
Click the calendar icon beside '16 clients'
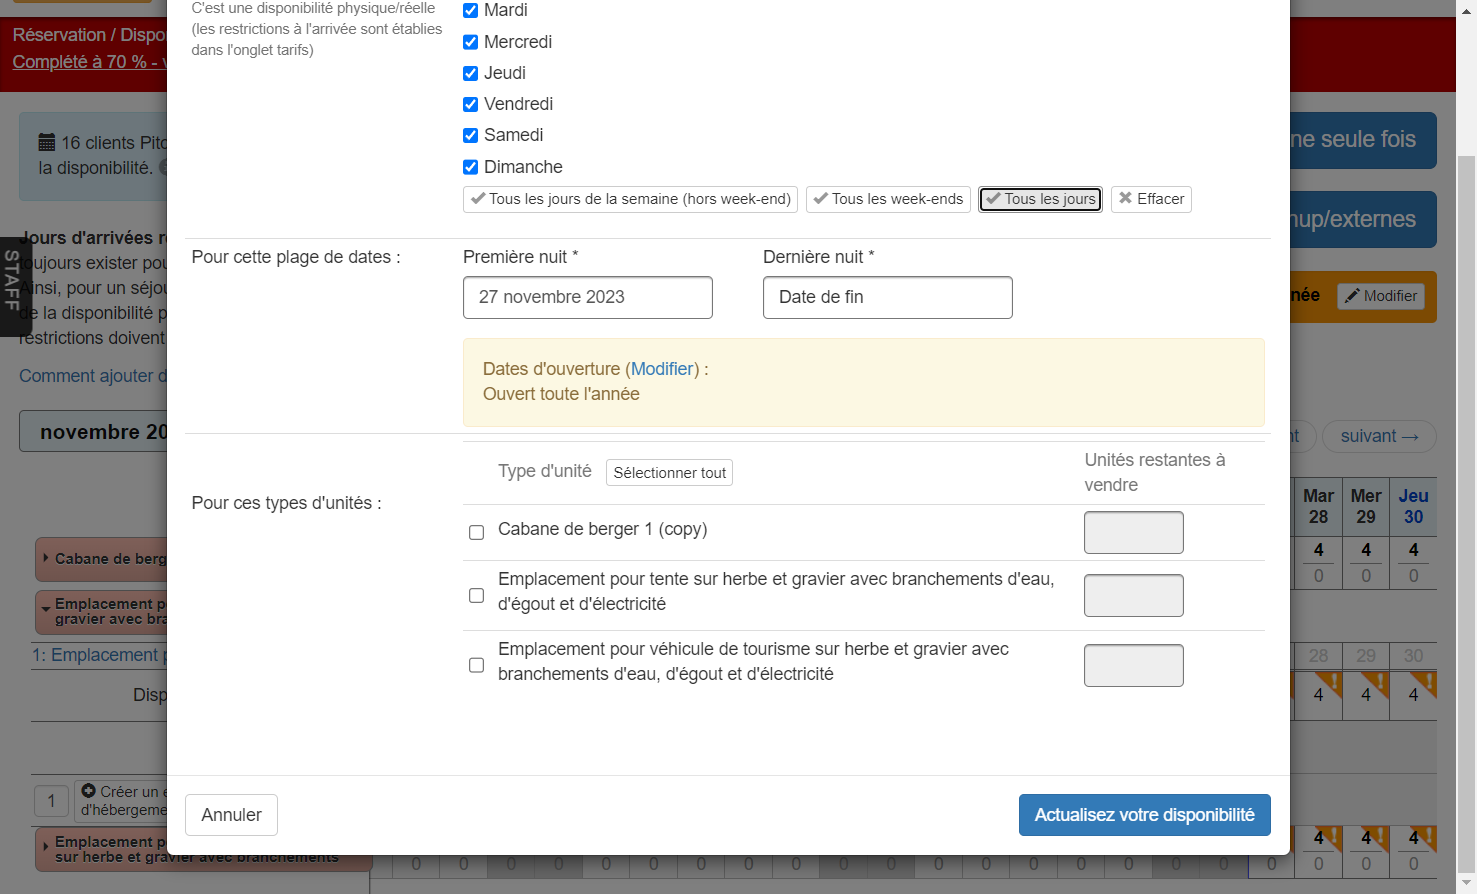click(47, 142)
